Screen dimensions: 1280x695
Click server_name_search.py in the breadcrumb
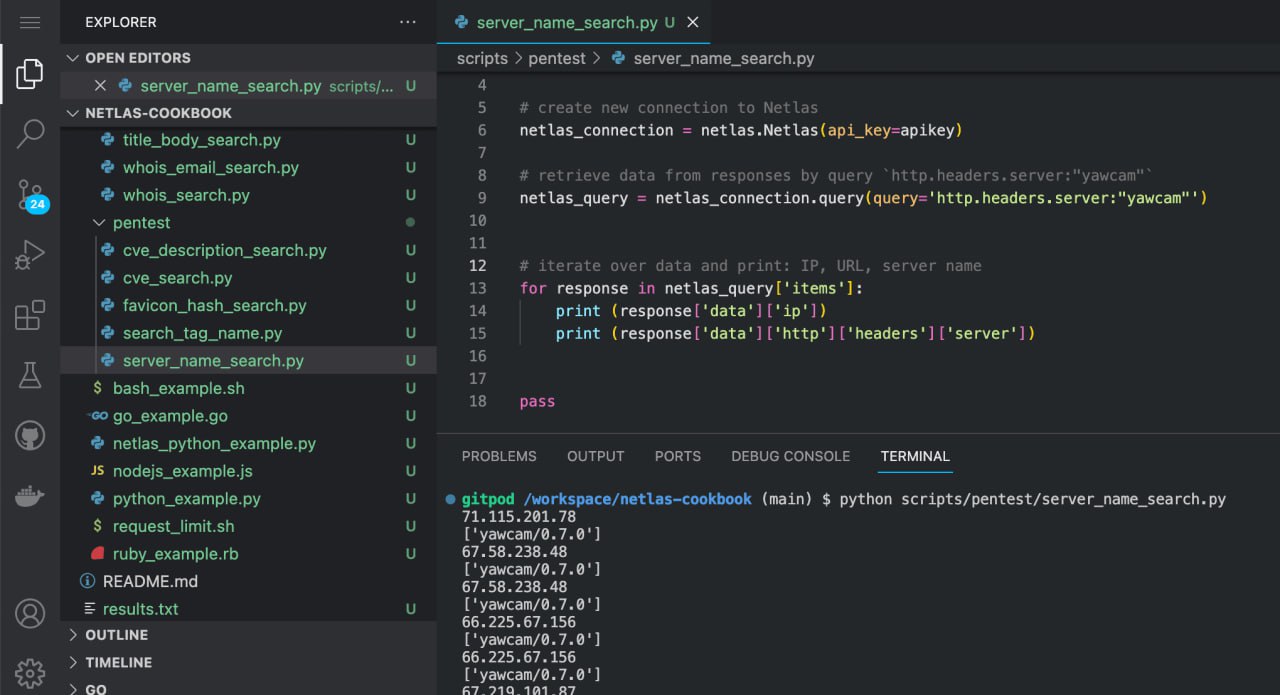click(724, 58)
